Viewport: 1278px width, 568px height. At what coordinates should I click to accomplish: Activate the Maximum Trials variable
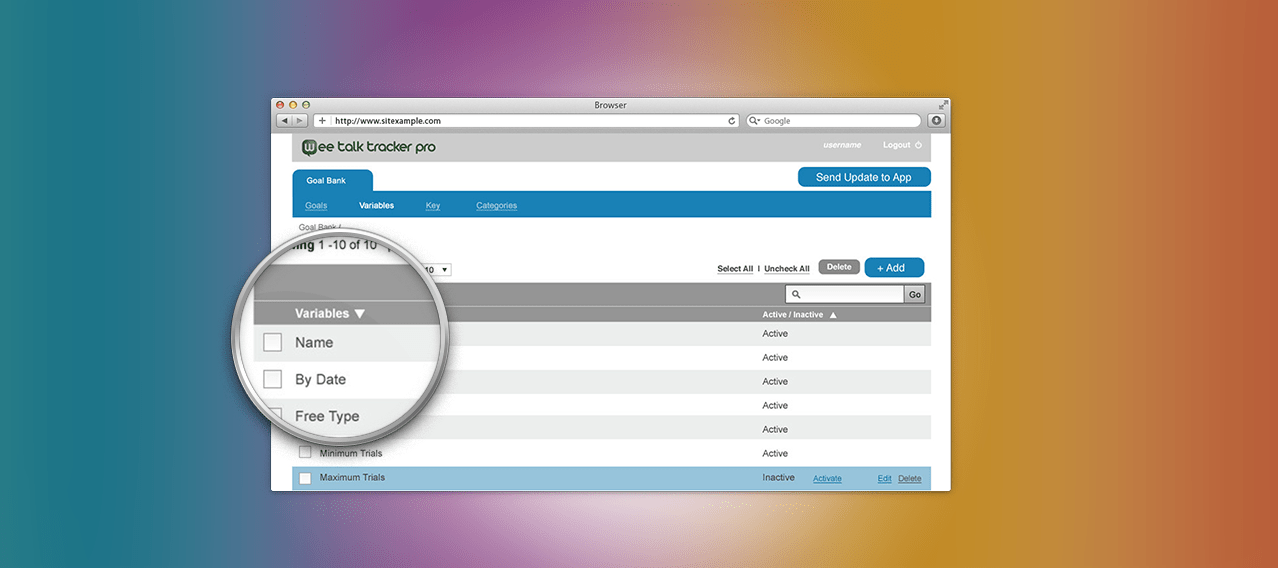click(x=827, y=479)
